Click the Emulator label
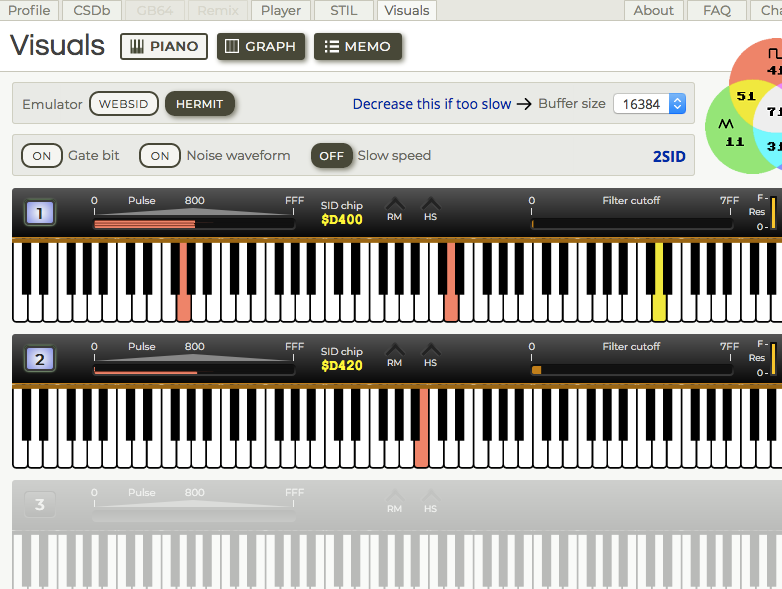782x589 pixels. pos(52,104)
